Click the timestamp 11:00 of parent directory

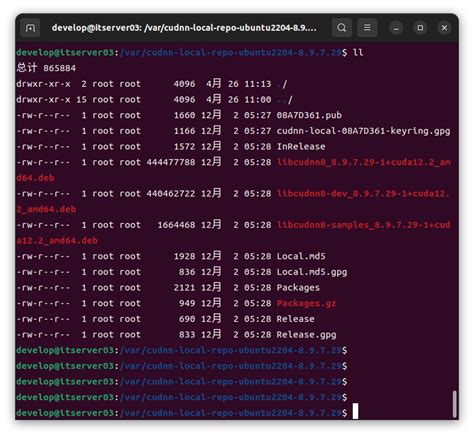point(258,100)
